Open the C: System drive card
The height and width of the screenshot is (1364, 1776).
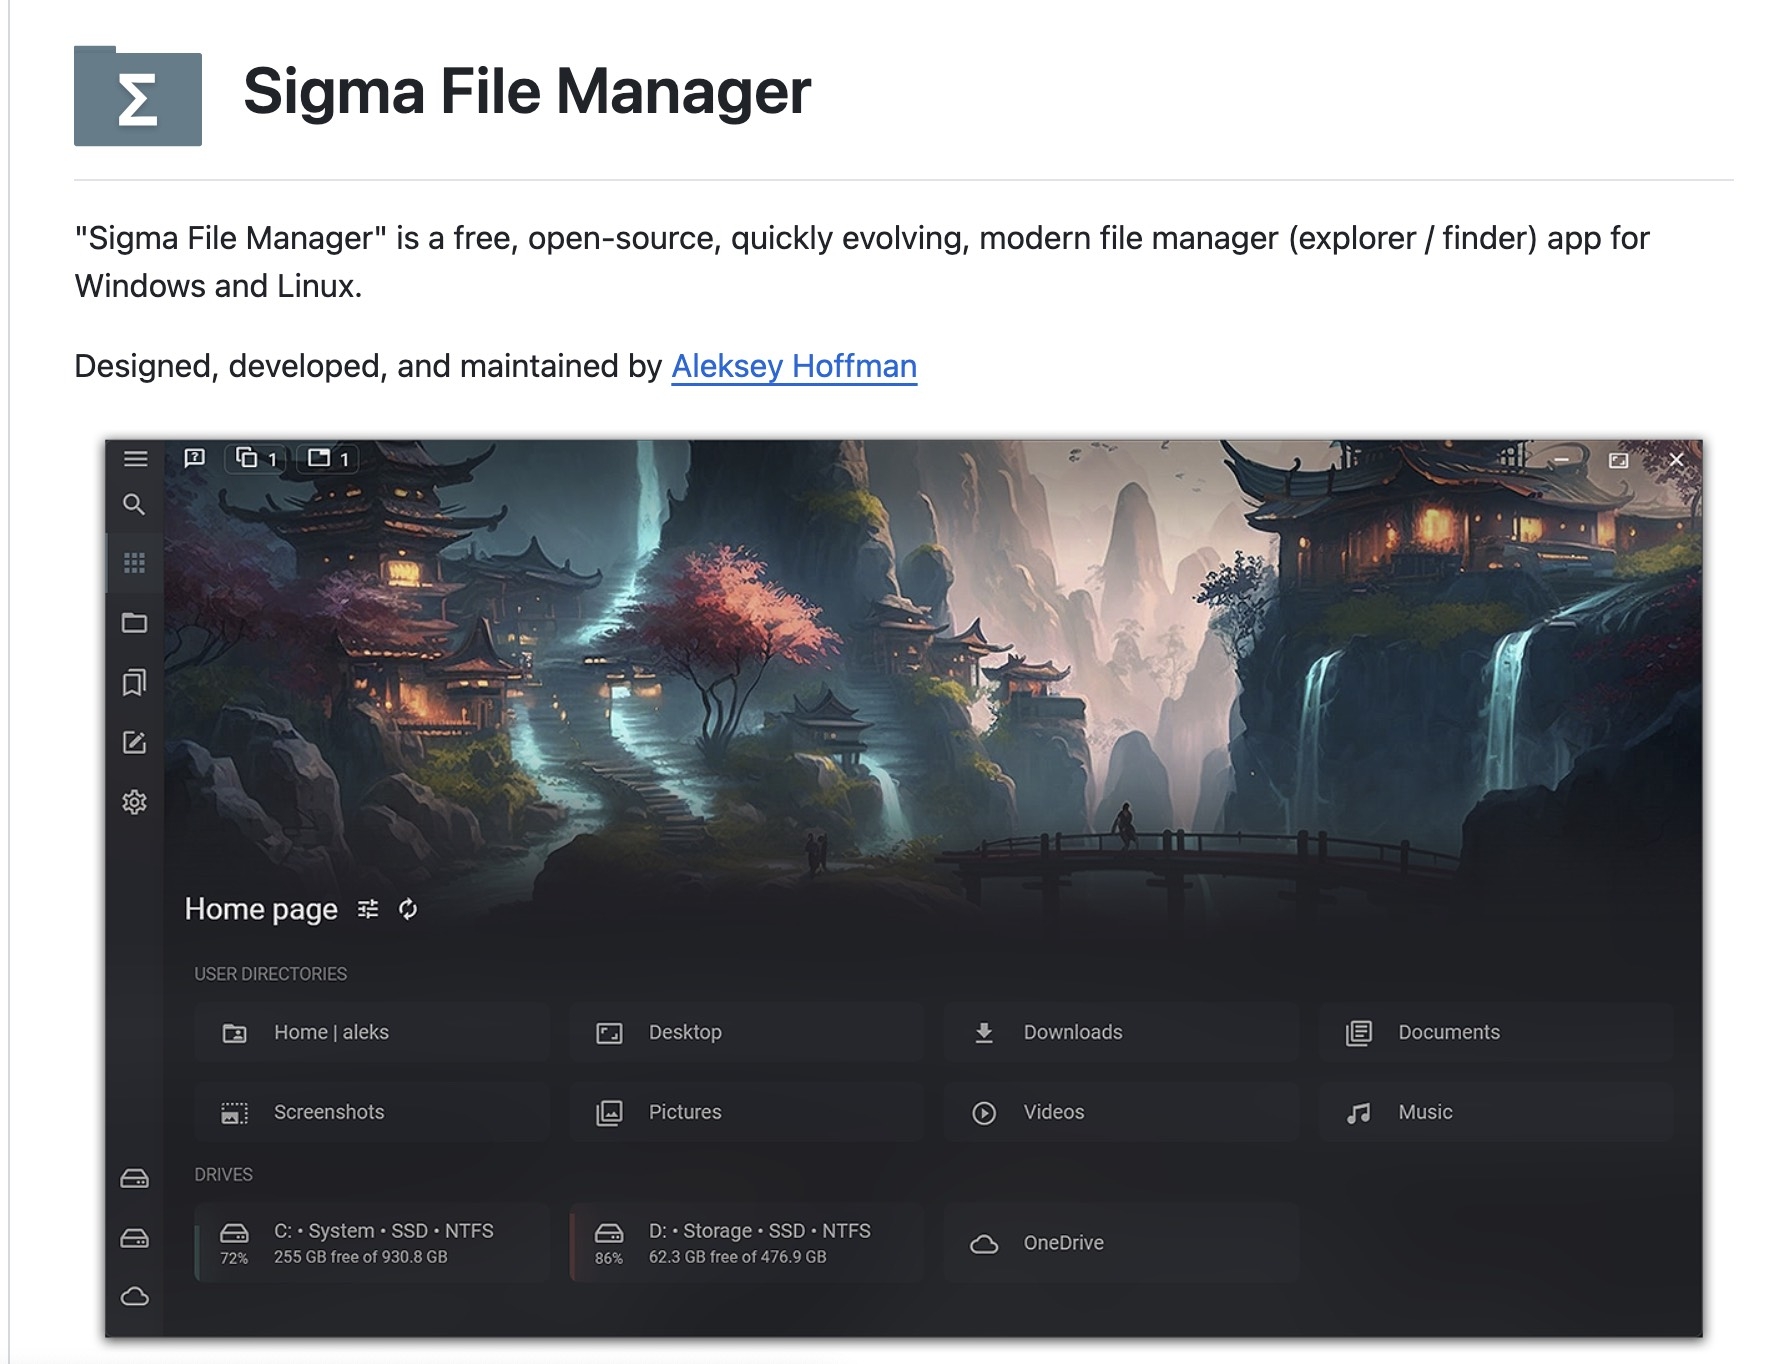(372, 1243)
